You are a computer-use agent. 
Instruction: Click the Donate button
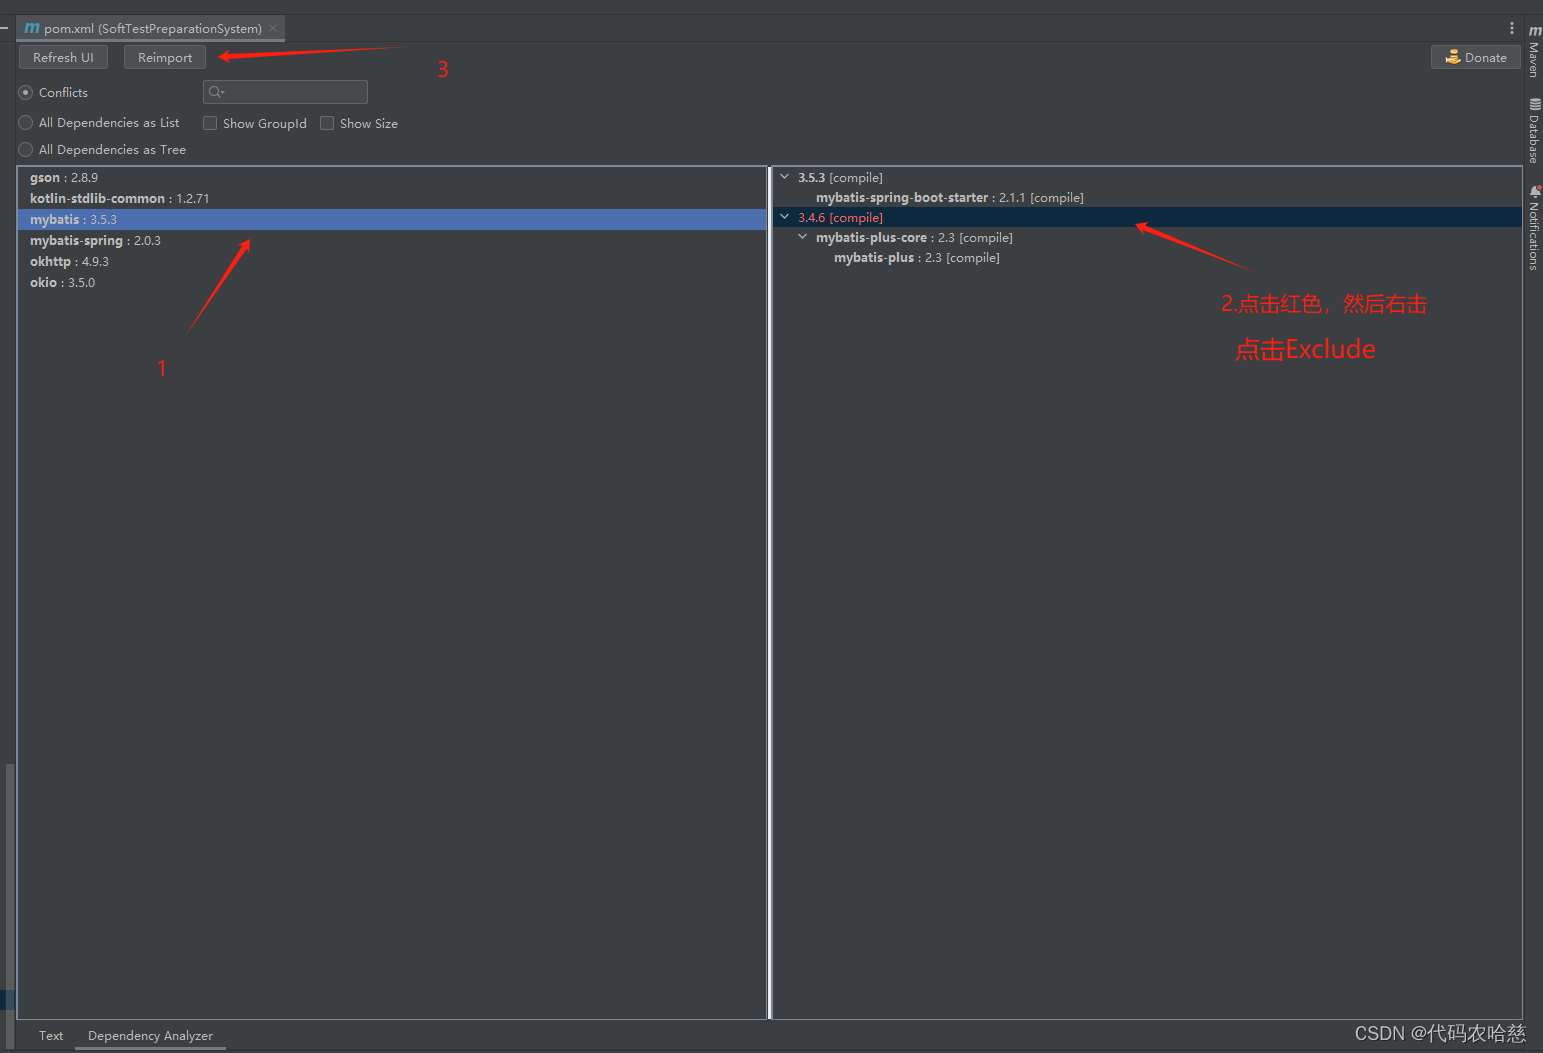coord(1476,57)
